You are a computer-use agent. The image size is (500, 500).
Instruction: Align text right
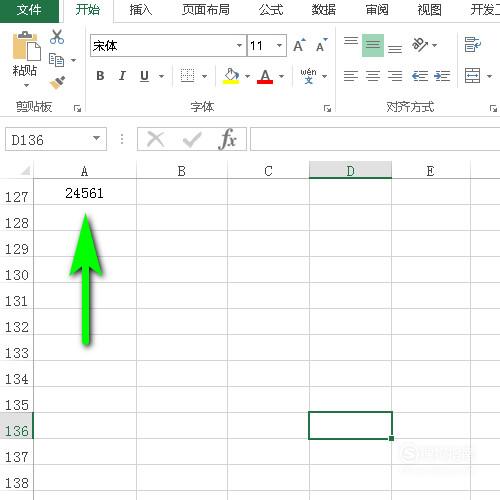395,76
